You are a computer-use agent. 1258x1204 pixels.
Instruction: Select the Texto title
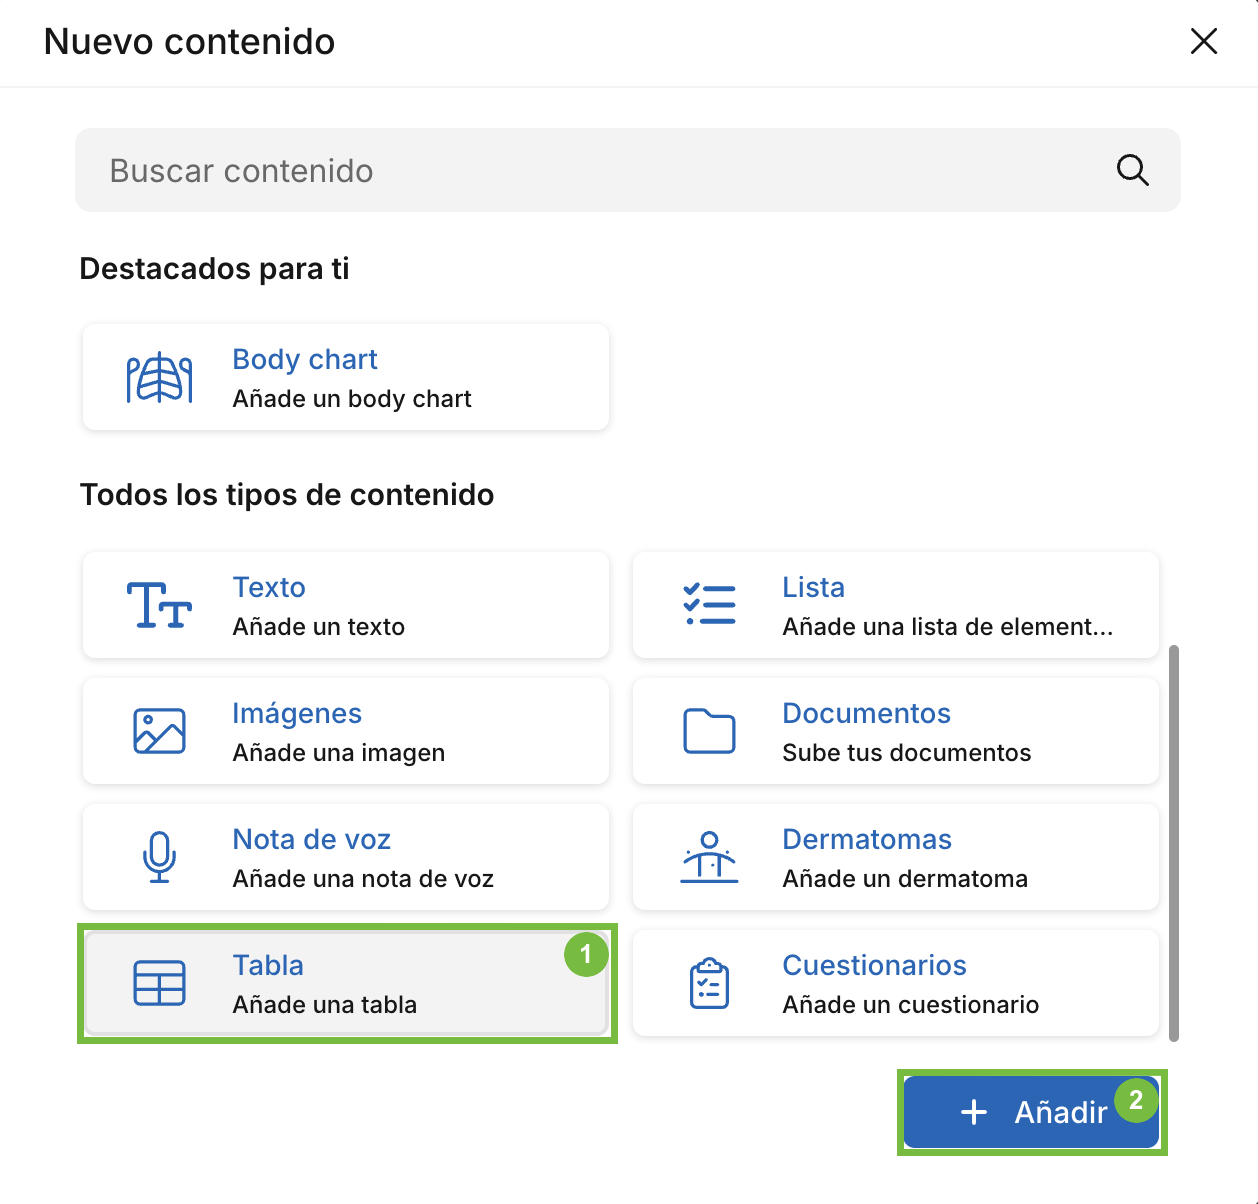[x=269, y=587]
